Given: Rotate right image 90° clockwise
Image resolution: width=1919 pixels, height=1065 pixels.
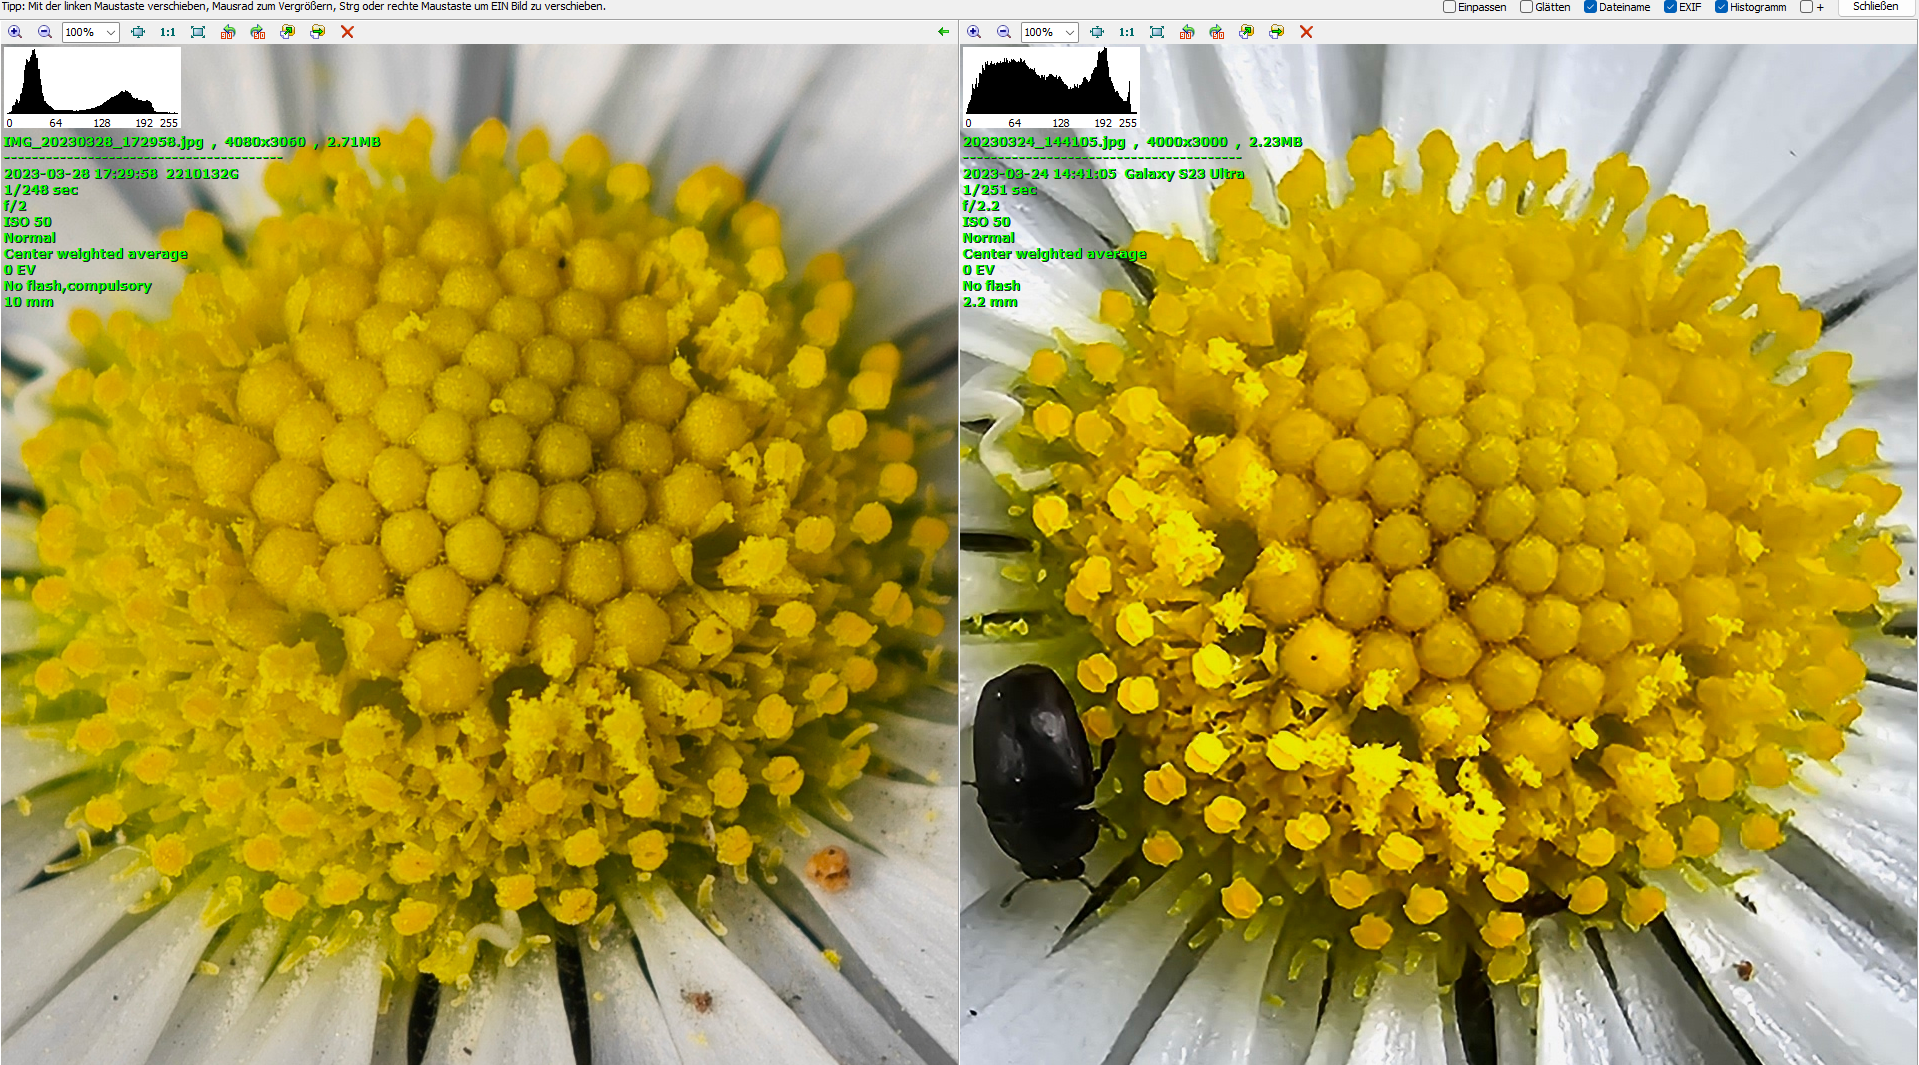Looking at the screenshot, I should point(1216,32).
